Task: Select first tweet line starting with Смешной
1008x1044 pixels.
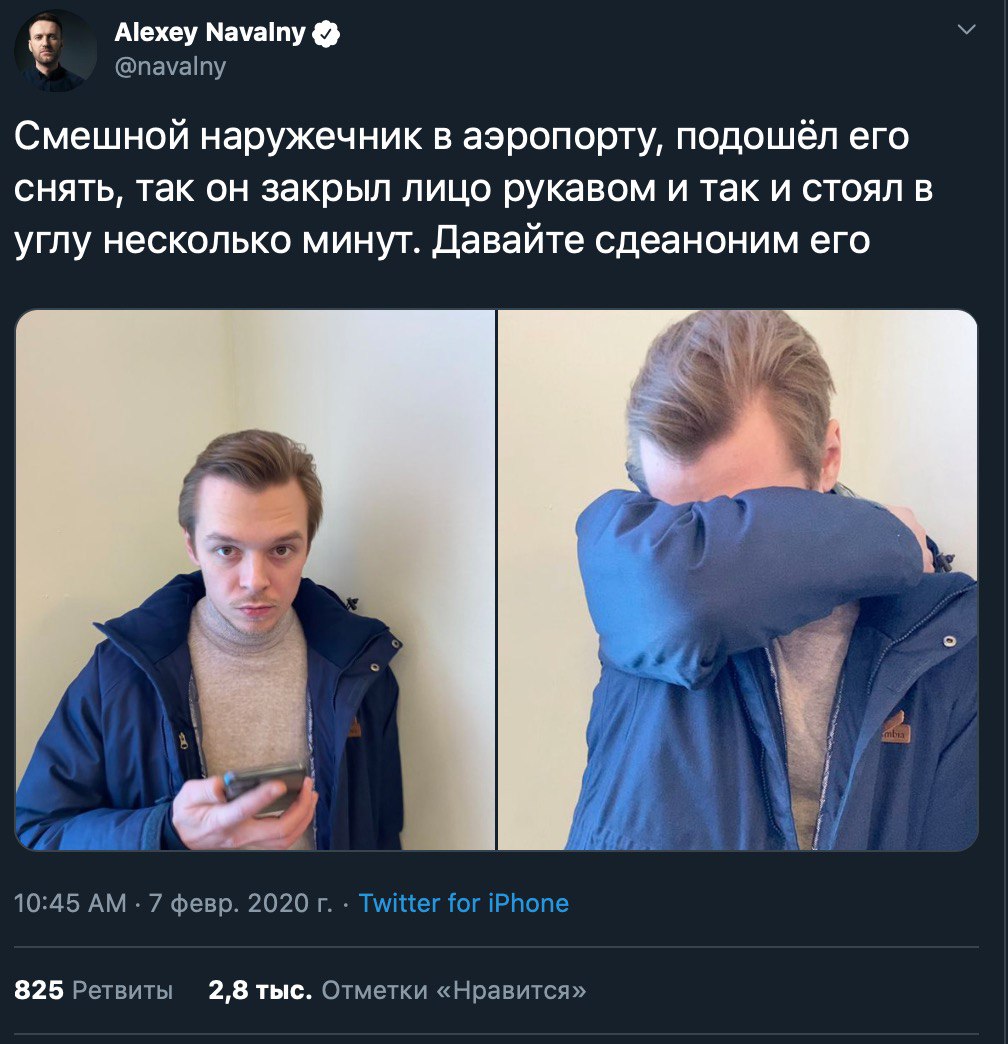Action: tap(461, 136)
